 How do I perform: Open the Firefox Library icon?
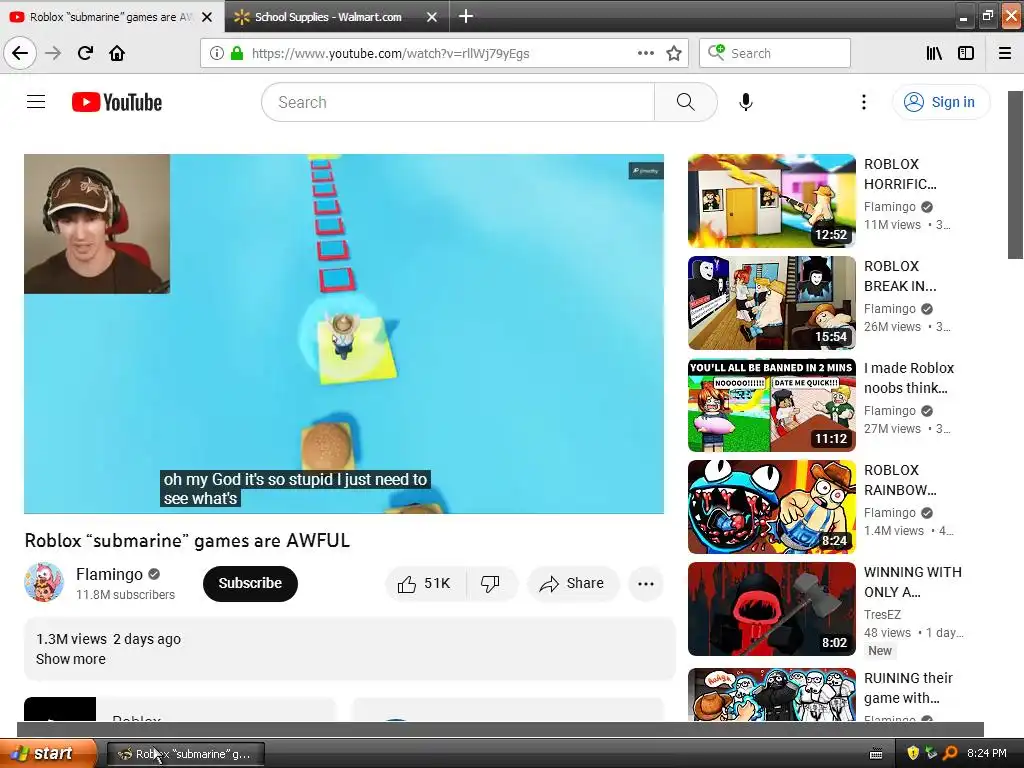(x=934, y=54)
